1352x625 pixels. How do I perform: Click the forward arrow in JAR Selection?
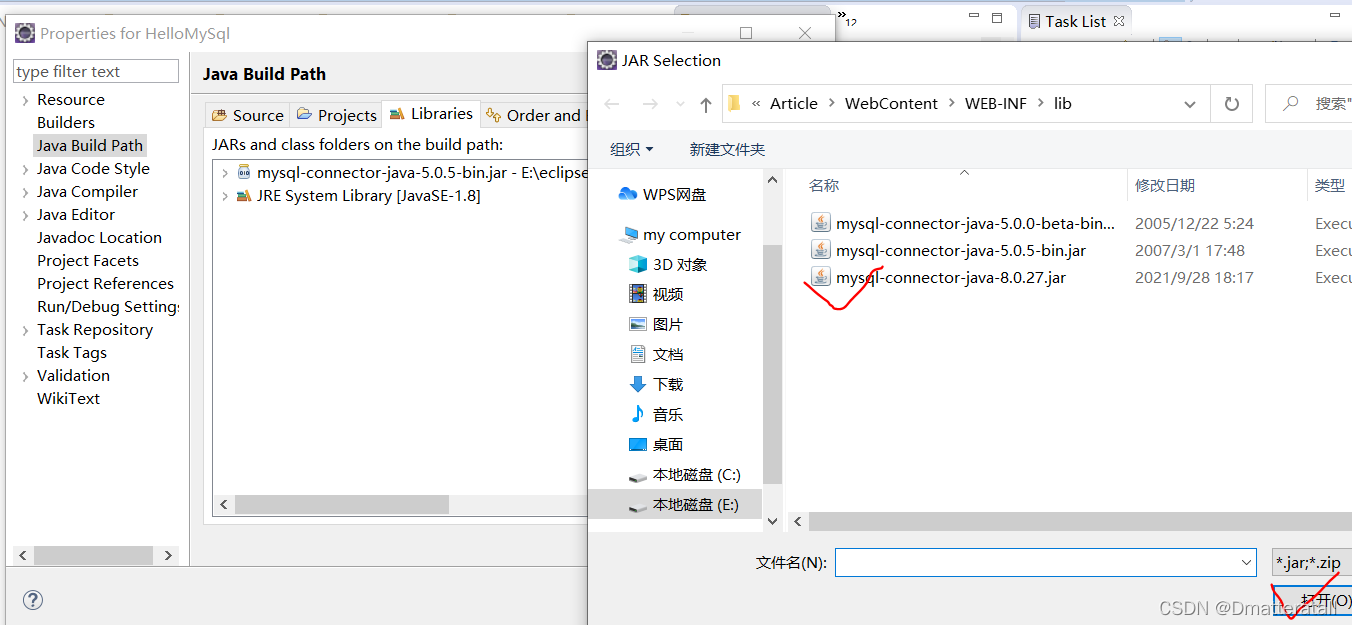pos(650,104)
